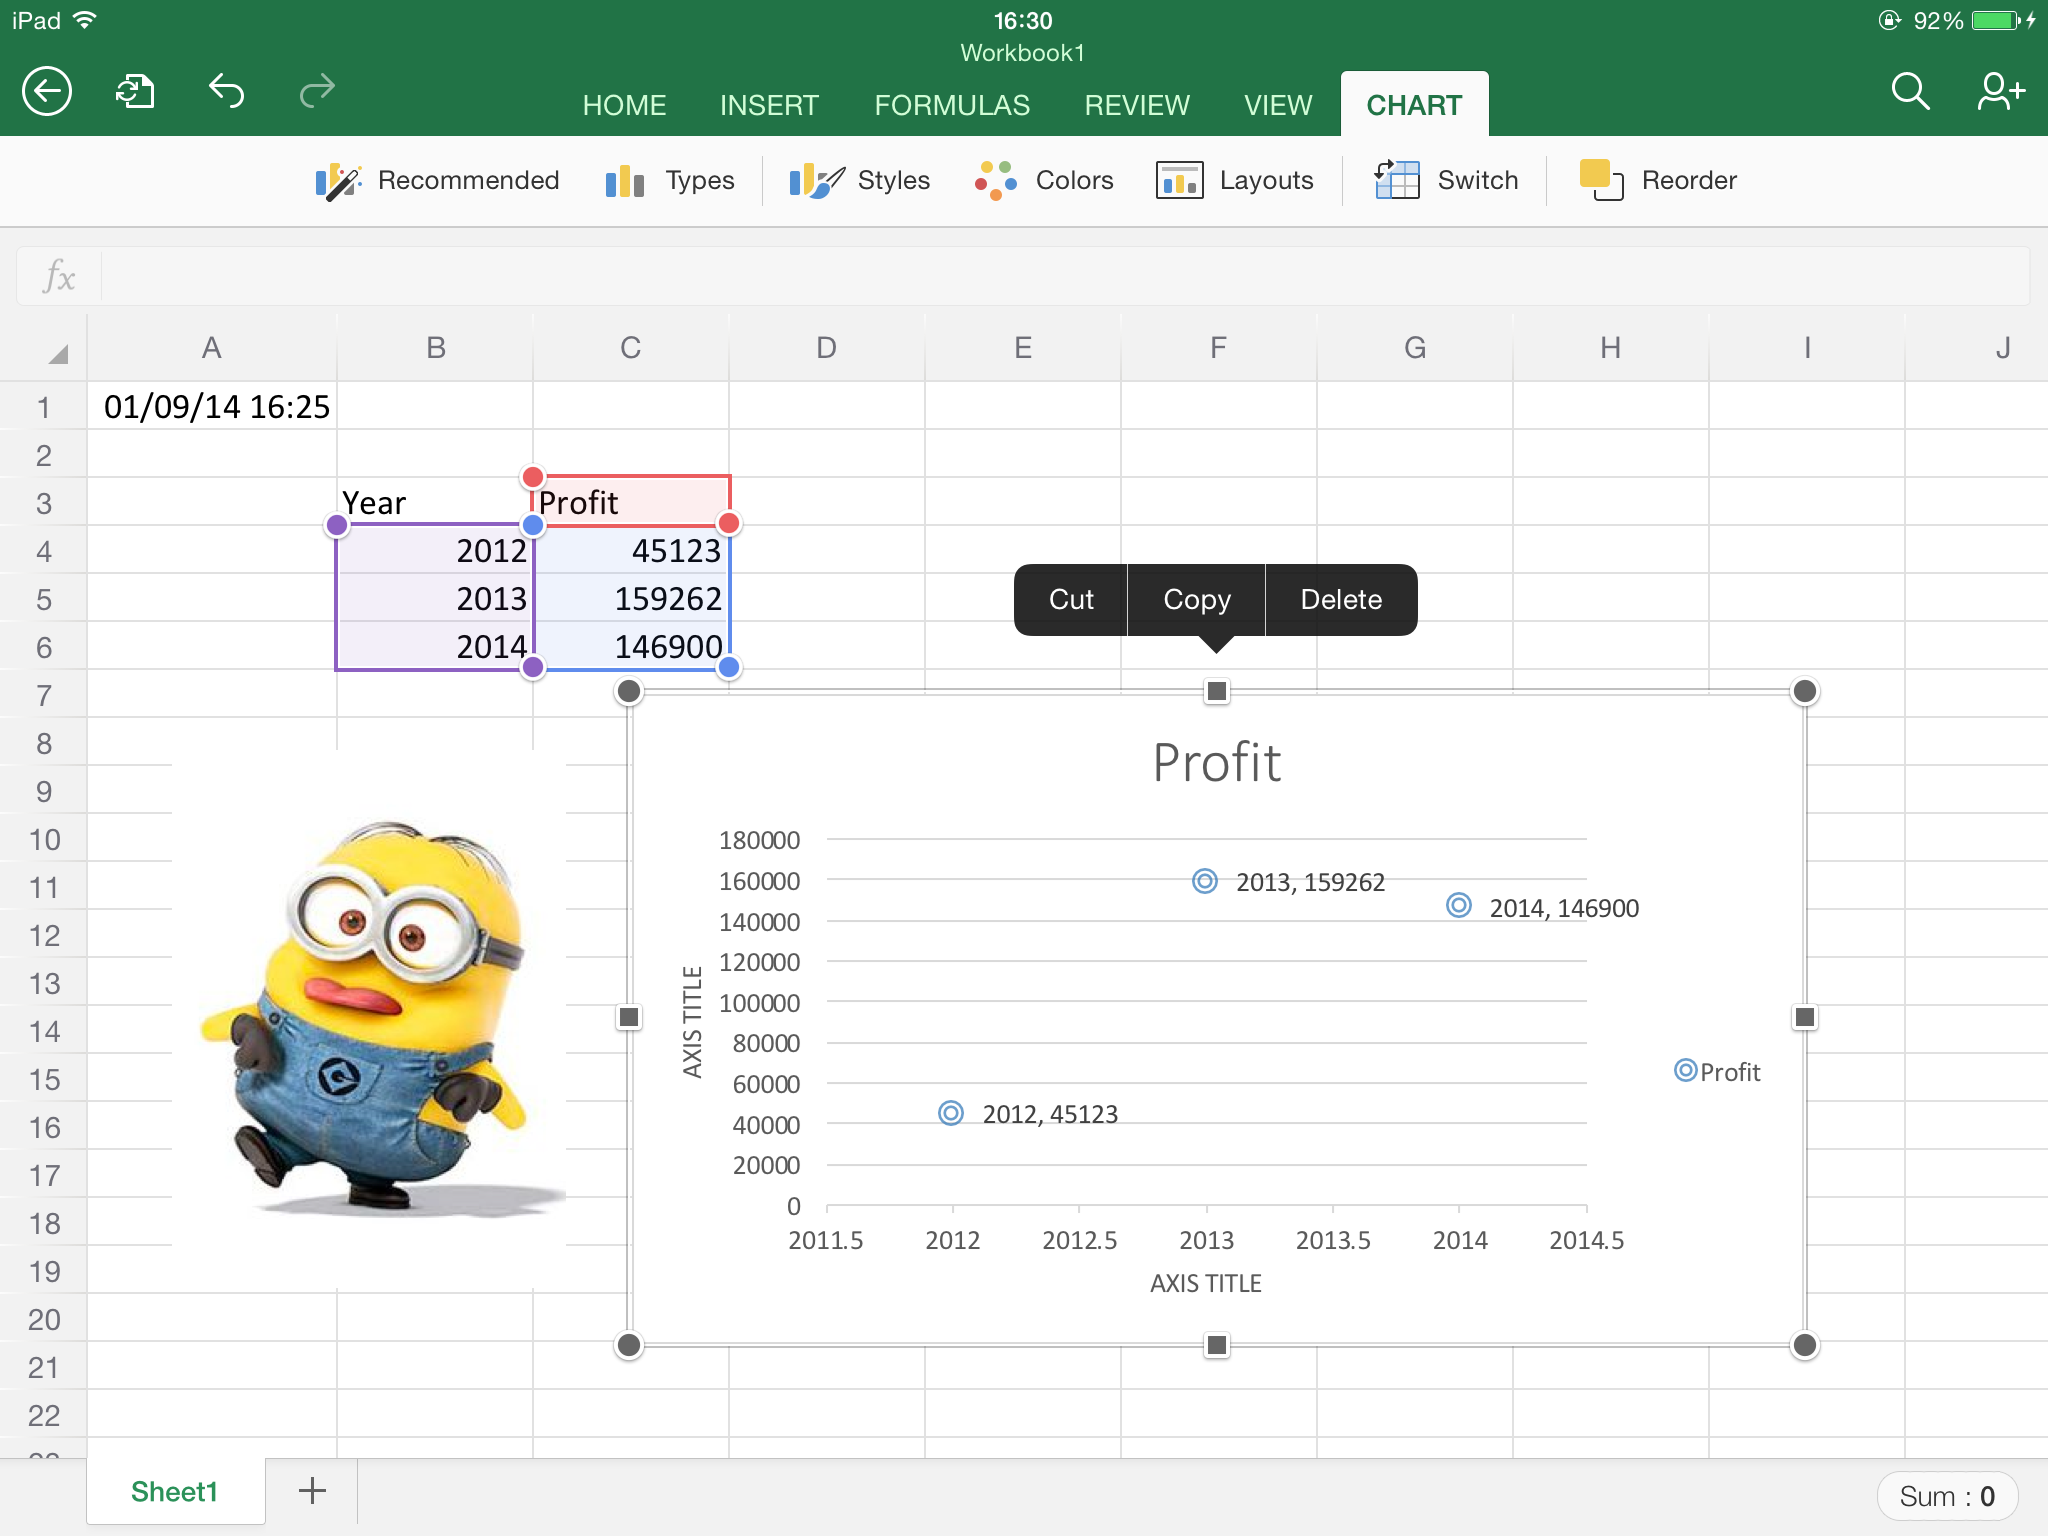
Task: Select column A header
Action: 211,348
